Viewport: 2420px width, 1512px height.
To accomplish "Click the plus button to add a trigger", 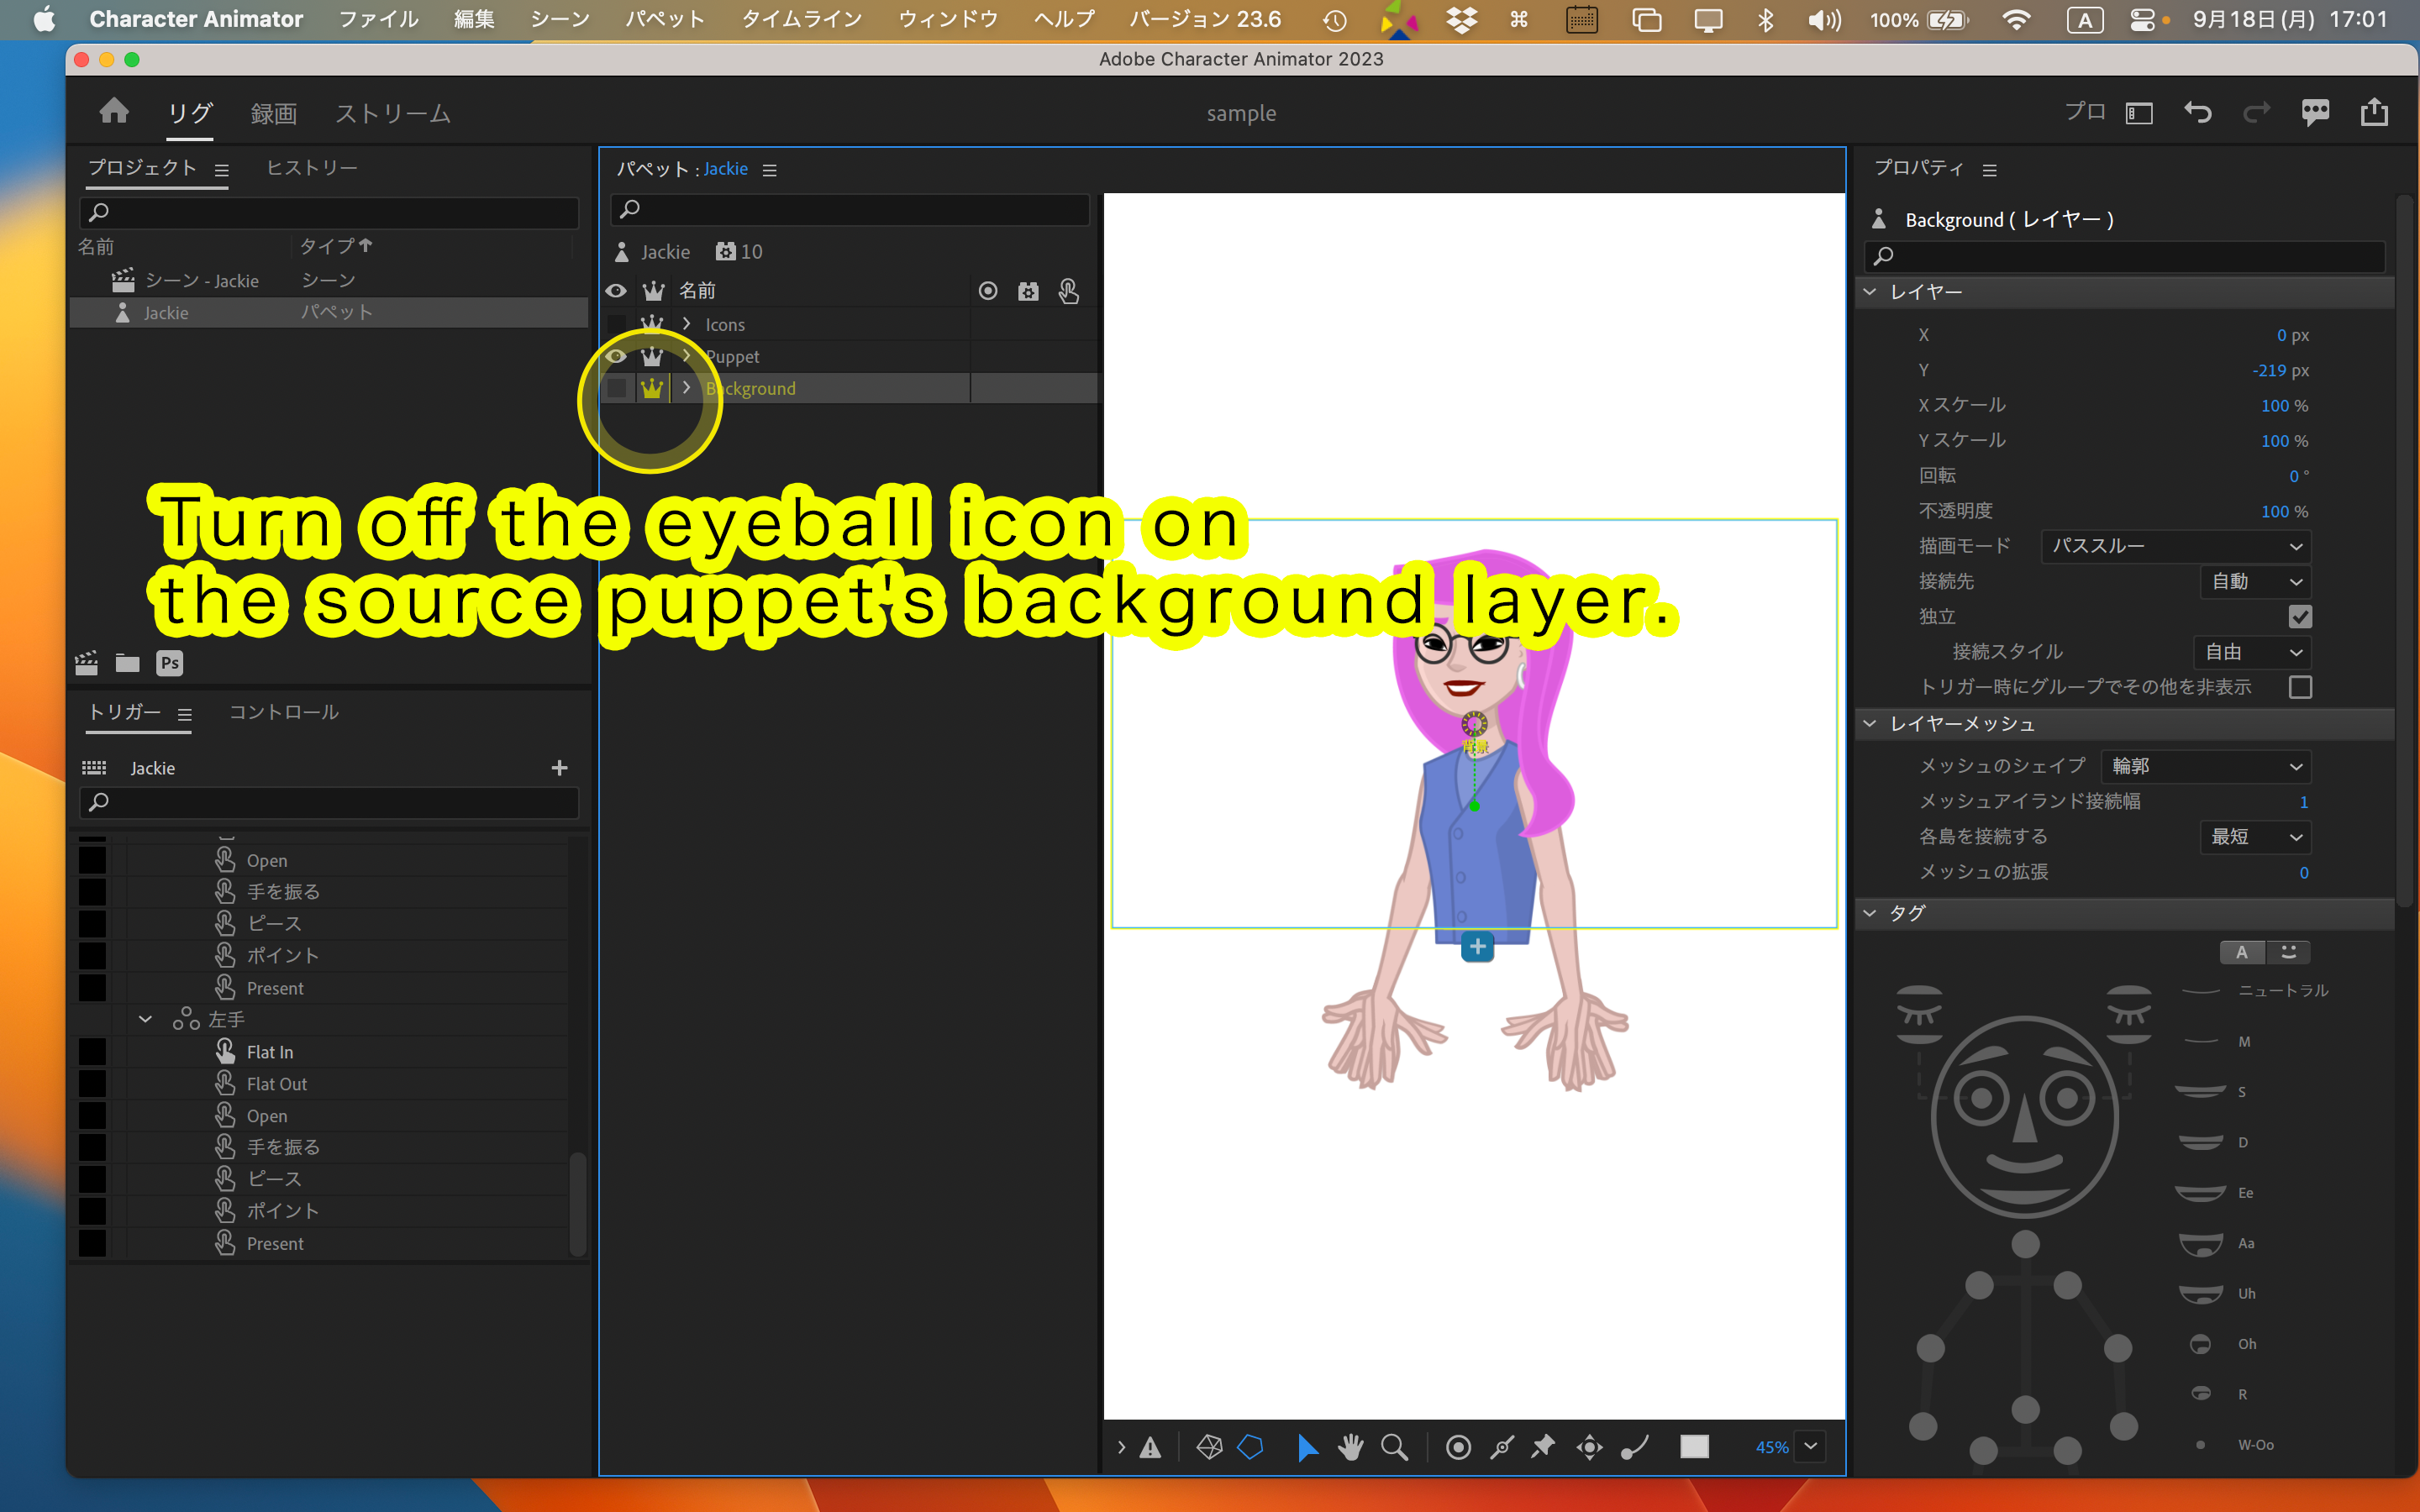I will [x=559, y=767].
